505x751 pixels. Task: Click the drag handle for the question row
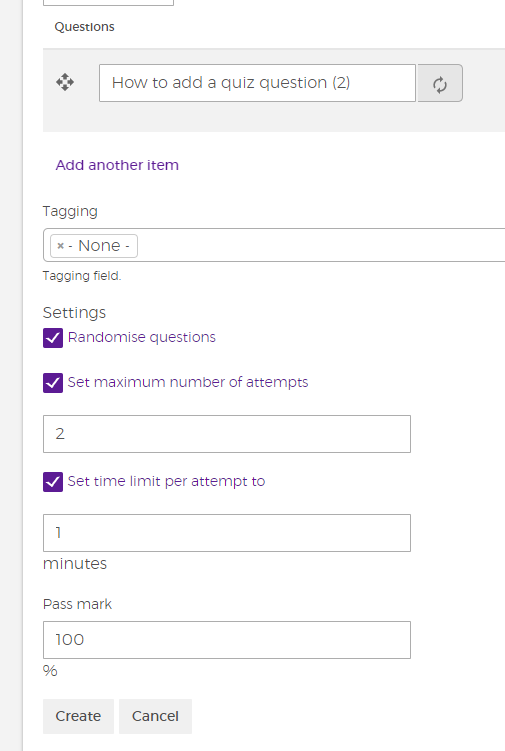tap(65, 82)
